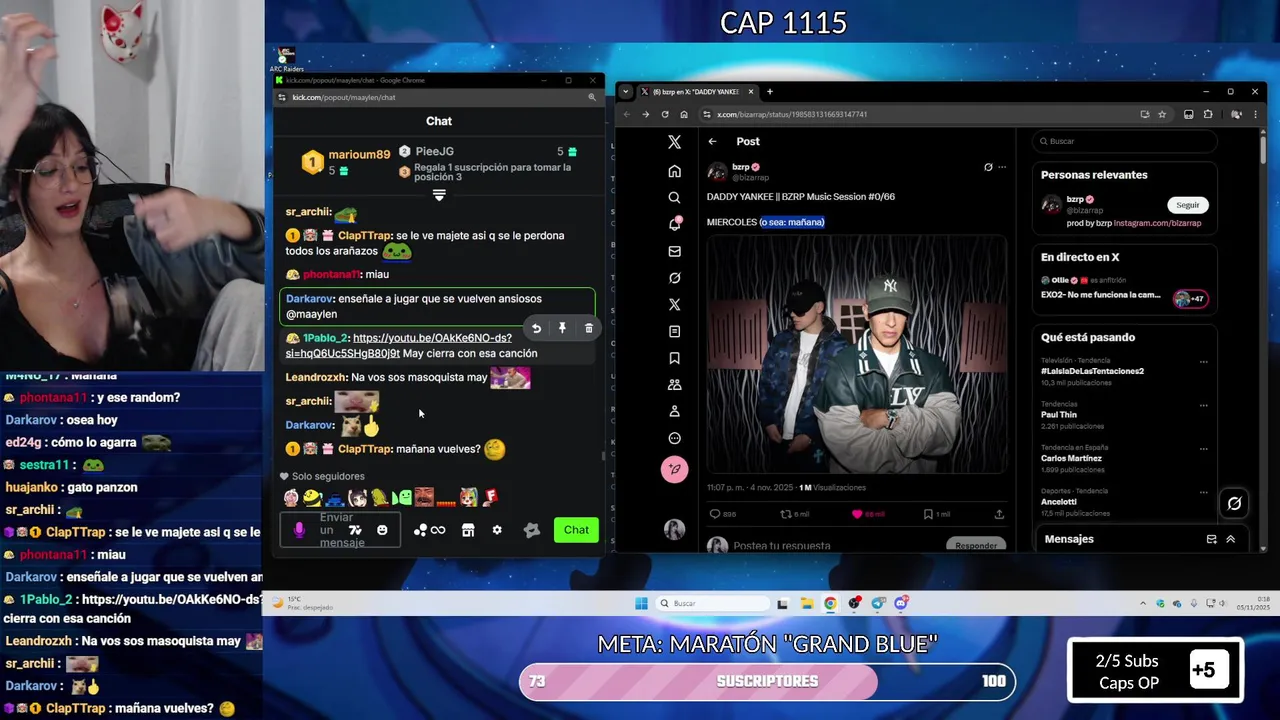This screenshot has width=1280, height=720.
Task: Go back with Post header arrow
Action: point(712,141)
